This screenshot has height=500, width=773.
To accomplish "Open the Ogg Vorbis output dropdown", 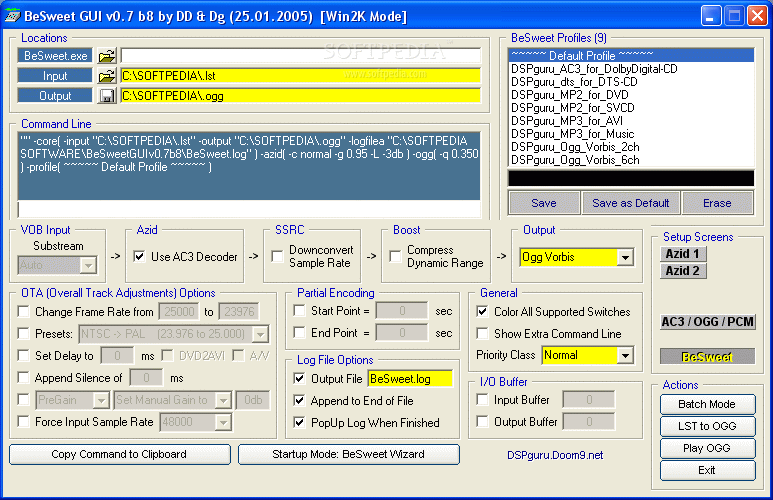I will click(625, 257).
